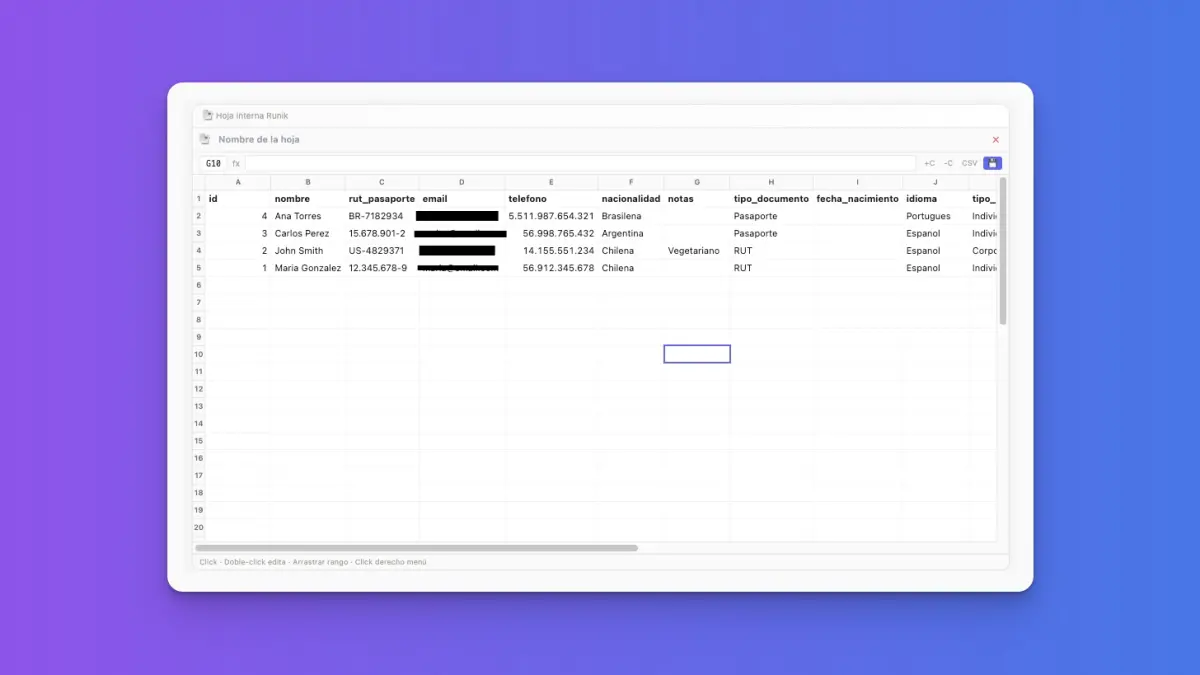This screenshot has height=675, width=1200.
Task: Add a column with +C
Action: tap(929, 163)
